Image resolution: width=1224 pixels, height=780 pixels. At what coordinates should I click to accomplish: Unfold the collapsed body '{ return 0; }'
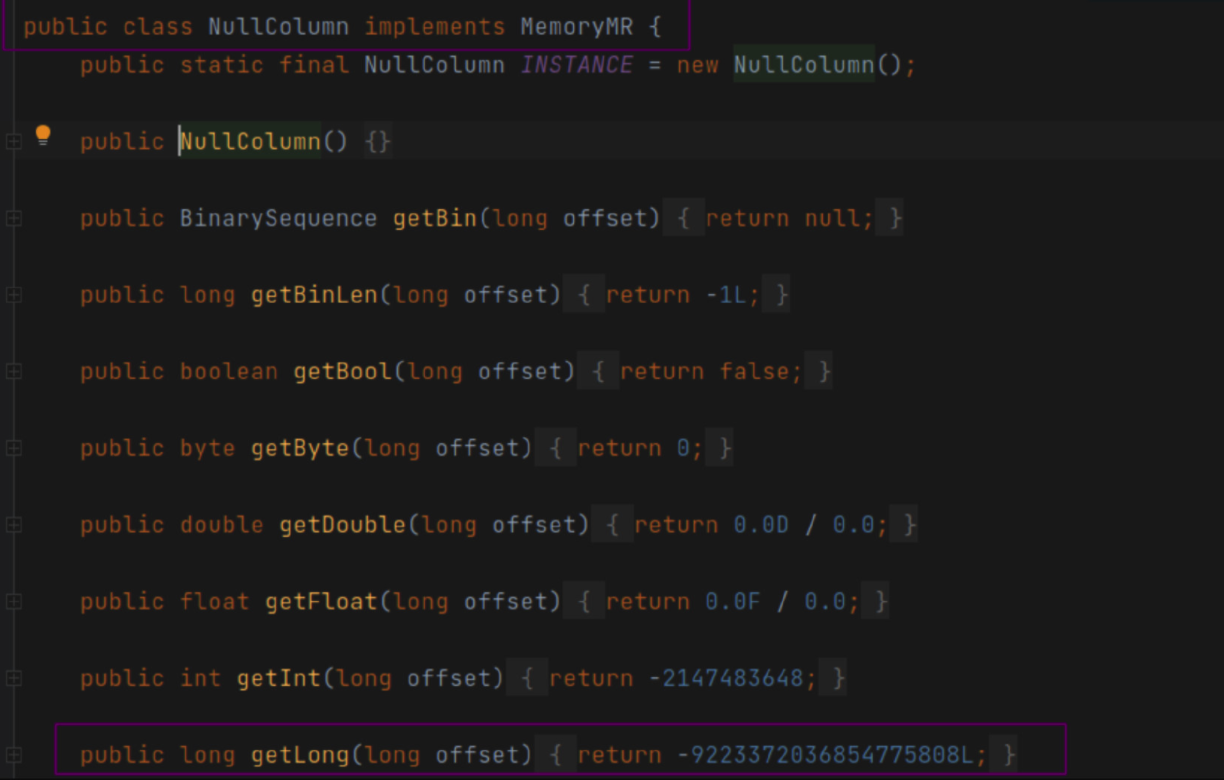[635, 448]
